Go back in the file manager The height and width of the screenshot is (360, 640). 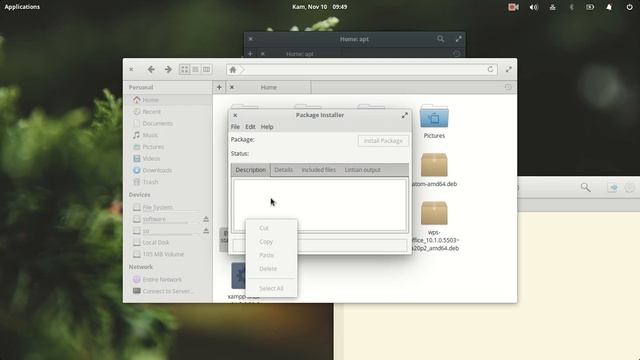(x=151, y=69)
